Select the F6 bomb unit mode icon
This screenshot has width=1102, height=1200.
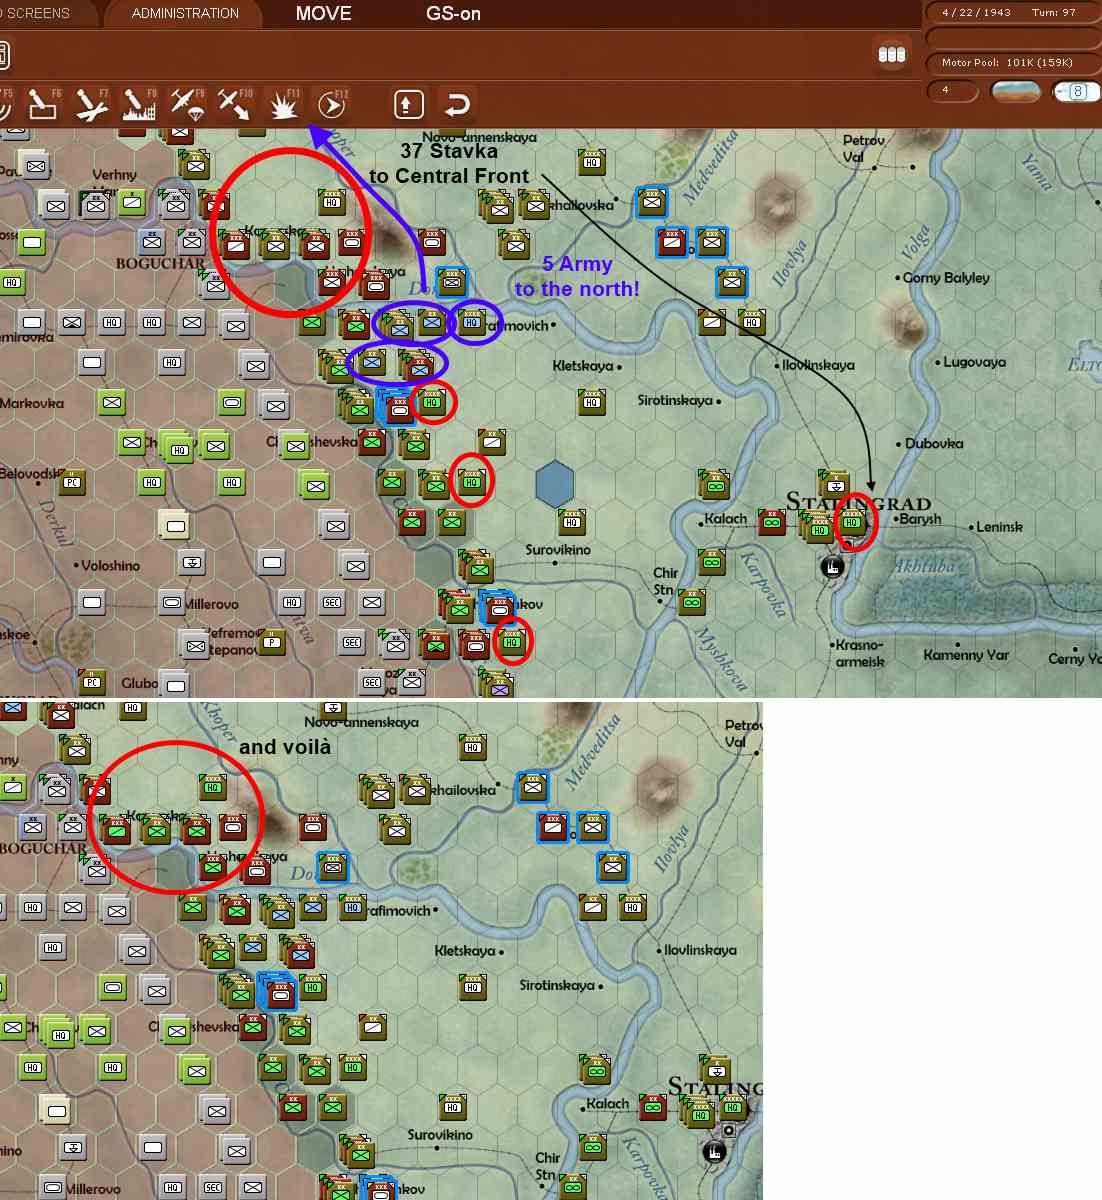click(x=44, y=104)
